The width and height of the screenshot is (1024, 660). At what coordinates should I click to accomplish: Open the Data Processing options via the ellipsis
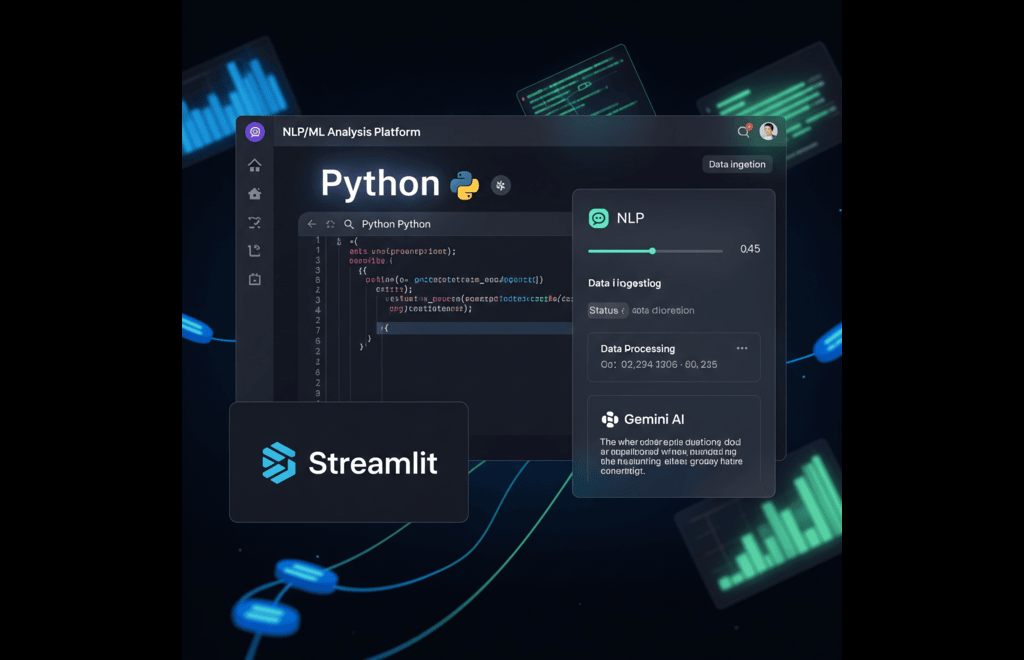(741, 347)
